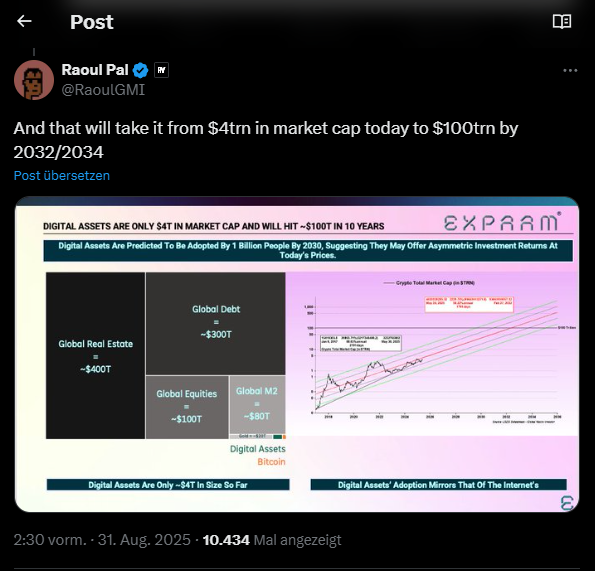Click the Global Equities ~$100T block
Image resolution: width=595 pixels, height=571 pixels.
tap(187, 407)
